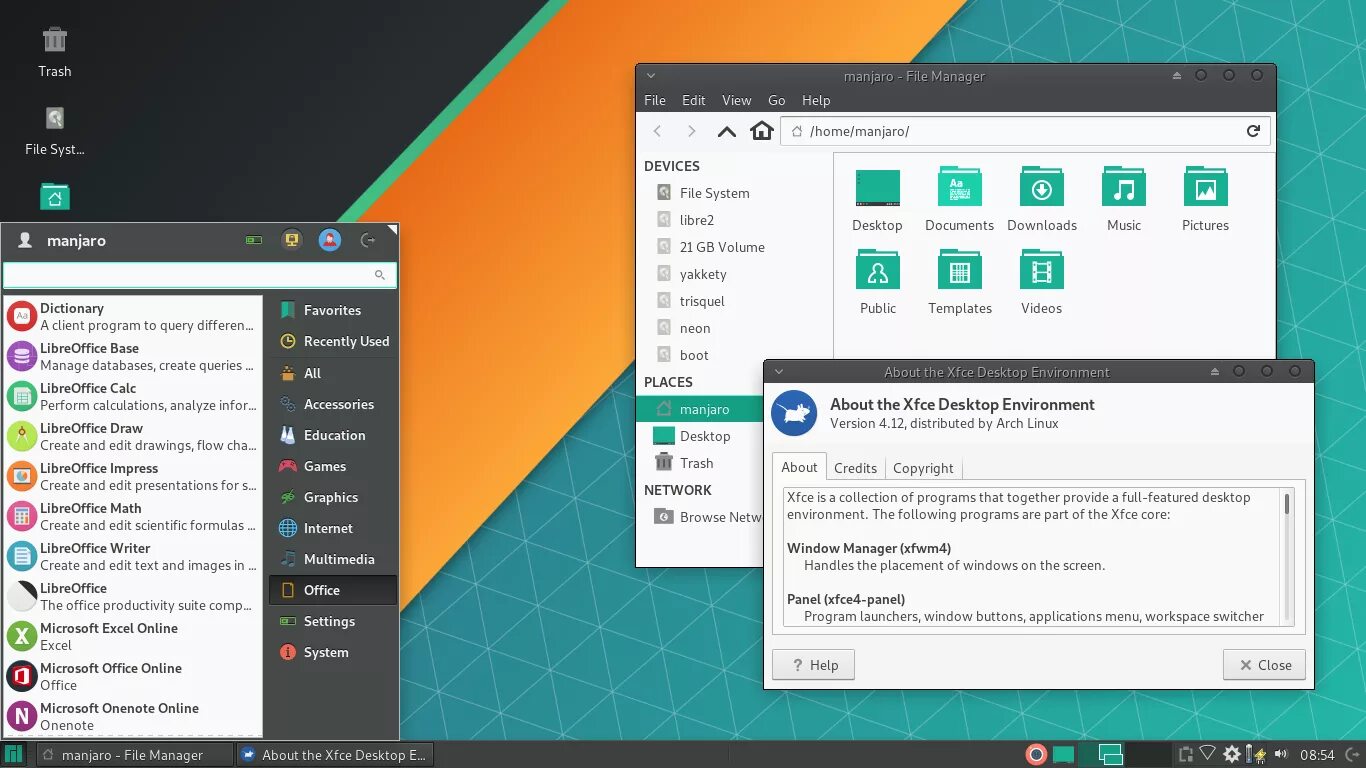Select the Music folder
The height and width of the screenshot is (768, 1366).
[1124, 200]
